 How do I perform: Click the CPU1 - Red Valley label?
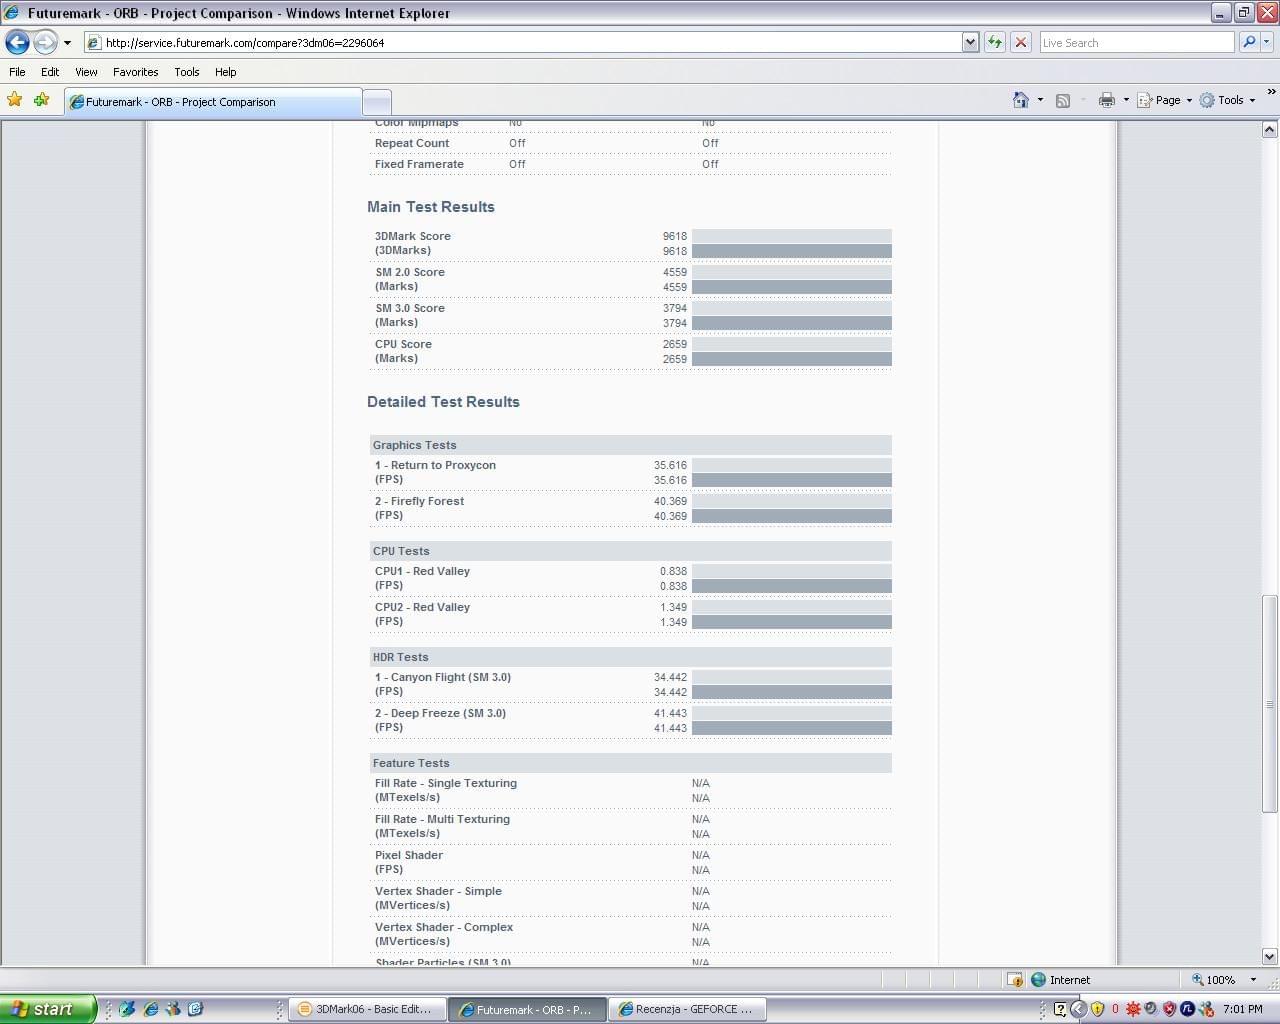(x=422, y=571)
